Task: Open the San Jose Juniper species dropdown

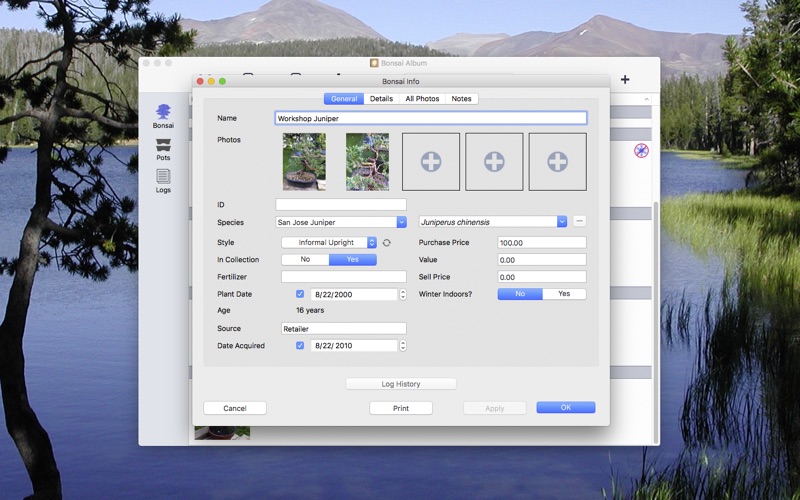Action: 341,222
